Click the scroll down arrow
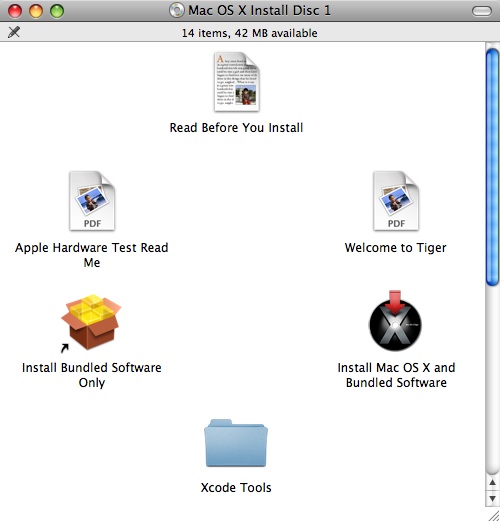The image size is (500, 522). point(492,499)
